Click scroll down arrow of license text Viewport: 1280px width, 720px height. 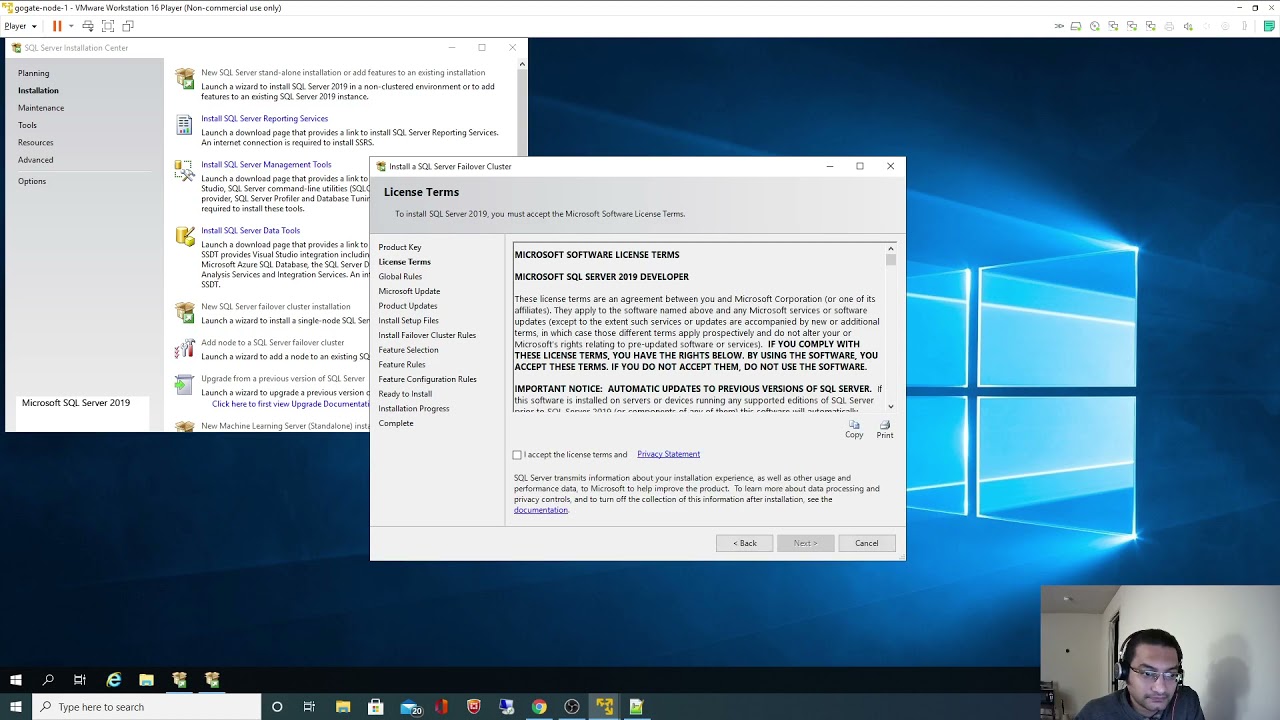(x=890, y=406)
